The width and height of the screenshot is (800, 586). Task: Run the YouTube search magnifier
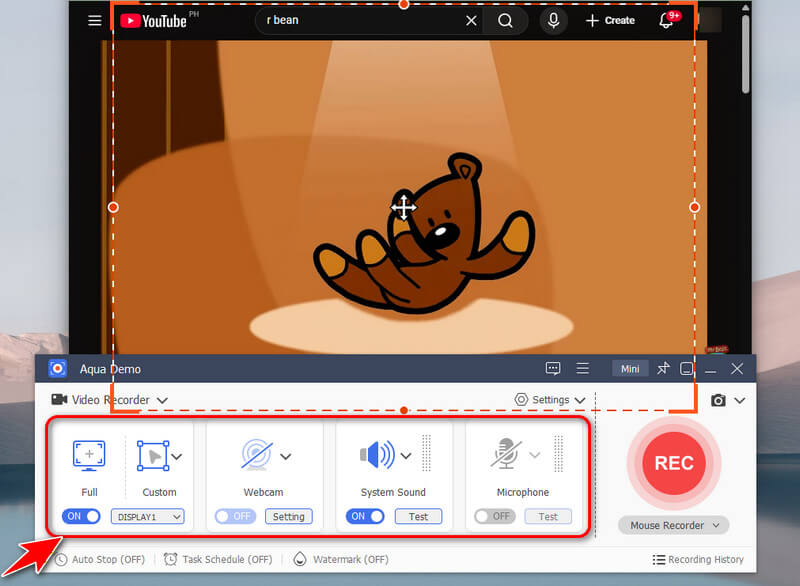pyautogui.click(x=505, y=20)
